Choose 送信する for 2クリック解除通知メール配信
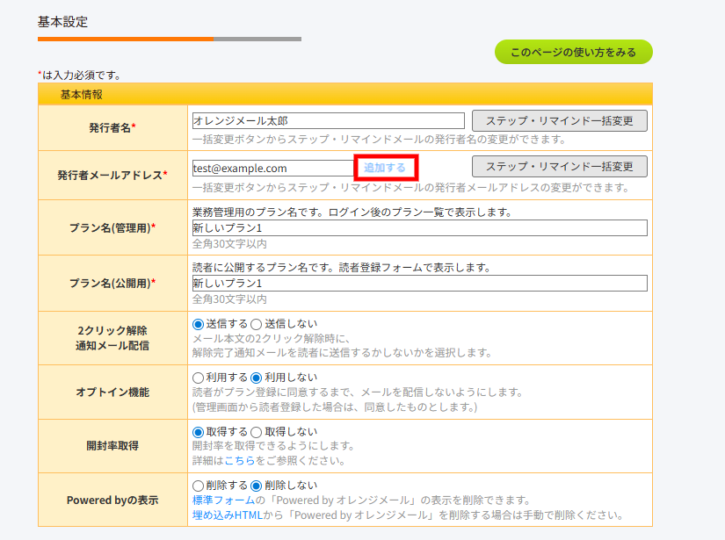 click(x=198, y=324)
